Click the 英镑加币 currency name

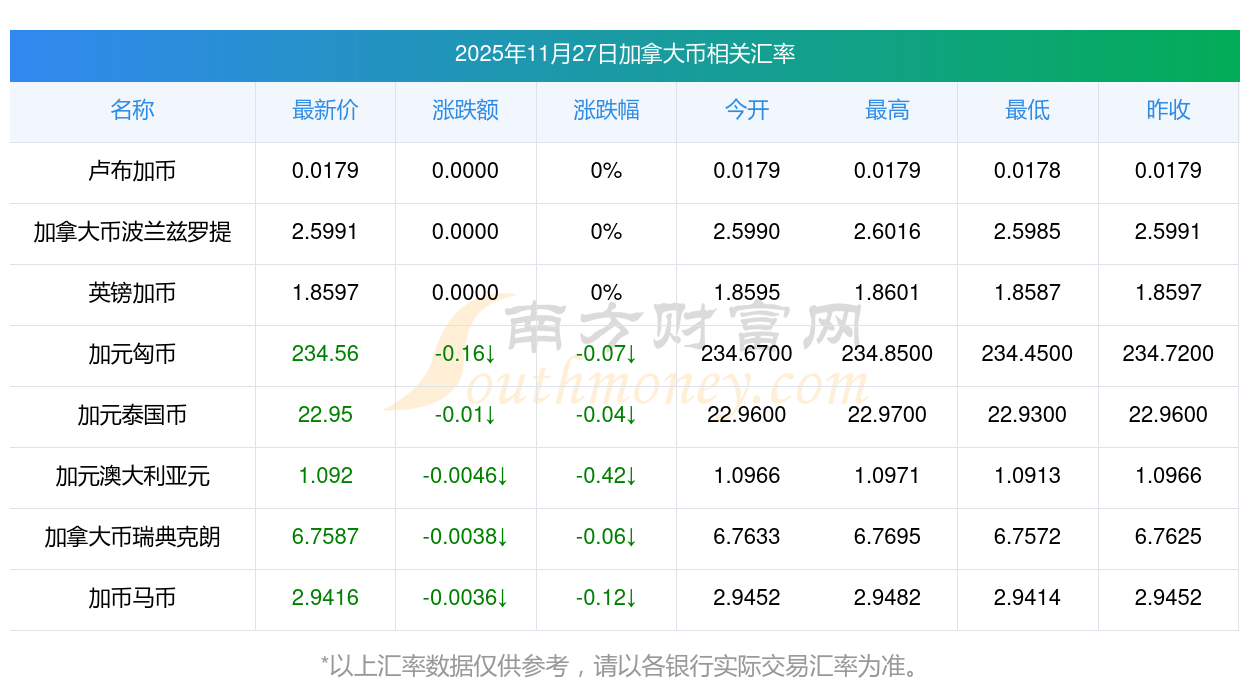pos(132,293)
